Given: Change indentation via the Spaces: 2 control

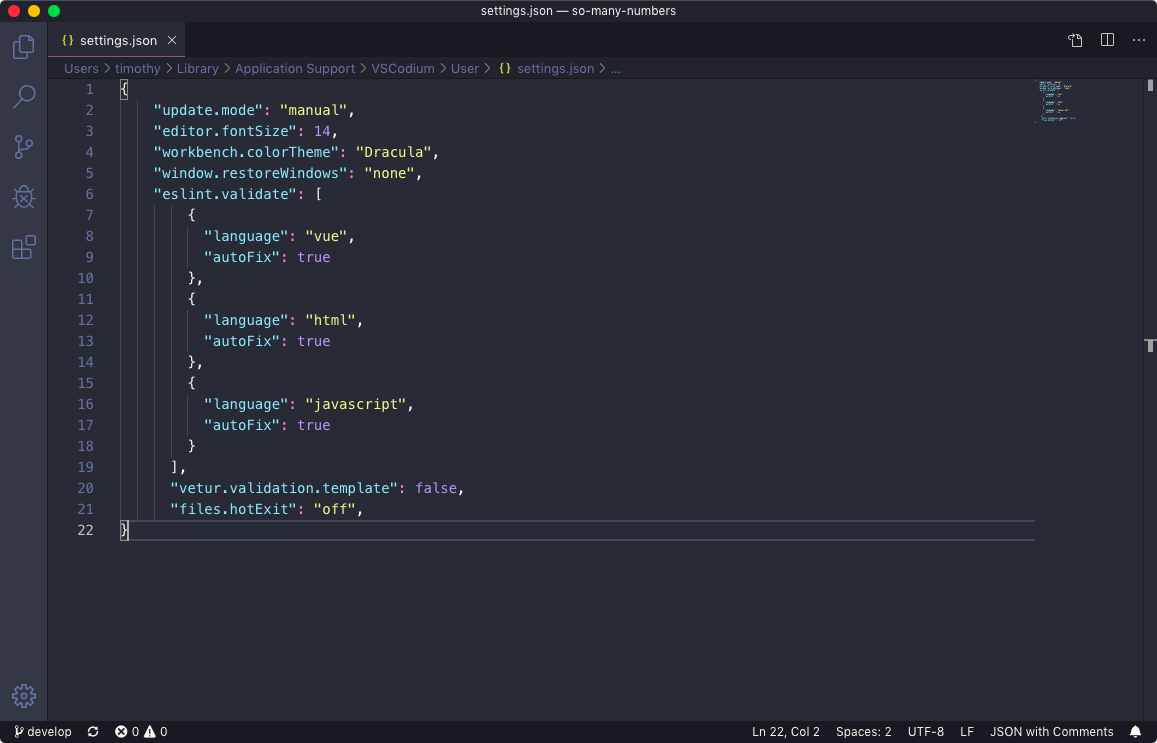Looking at the screenshot, I should click(x=863, y=731).
